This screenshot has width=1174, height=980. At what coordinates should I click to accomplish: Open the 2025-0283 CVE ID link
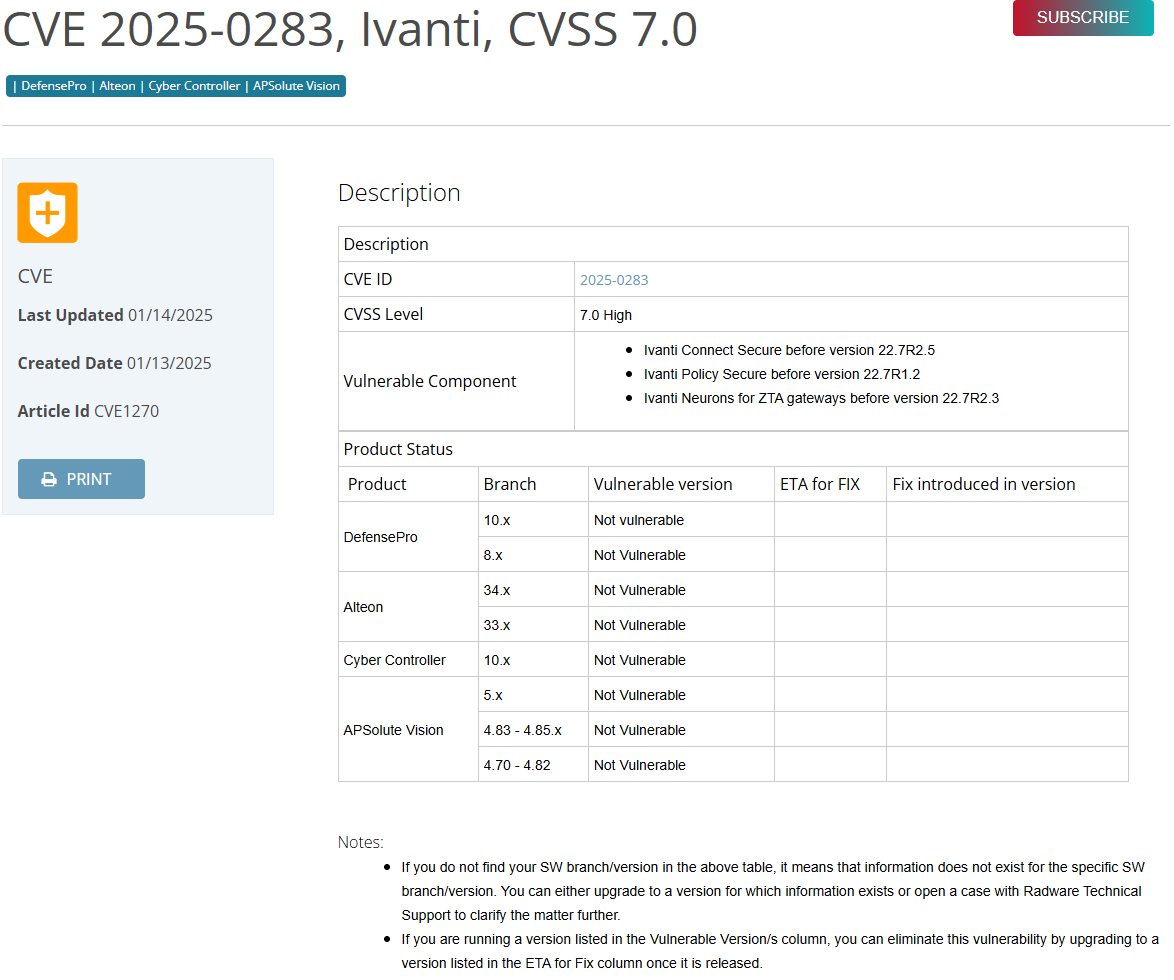pyautogui.click(x=614, y=280)
